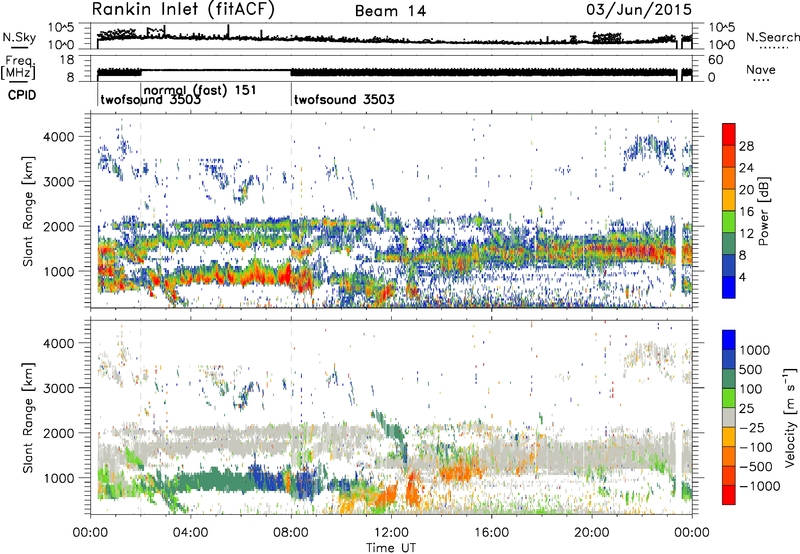Click the 'Slant Range [km]' label of power plot
The width and height of the screenshot is (800, 554).
point(28,212)
